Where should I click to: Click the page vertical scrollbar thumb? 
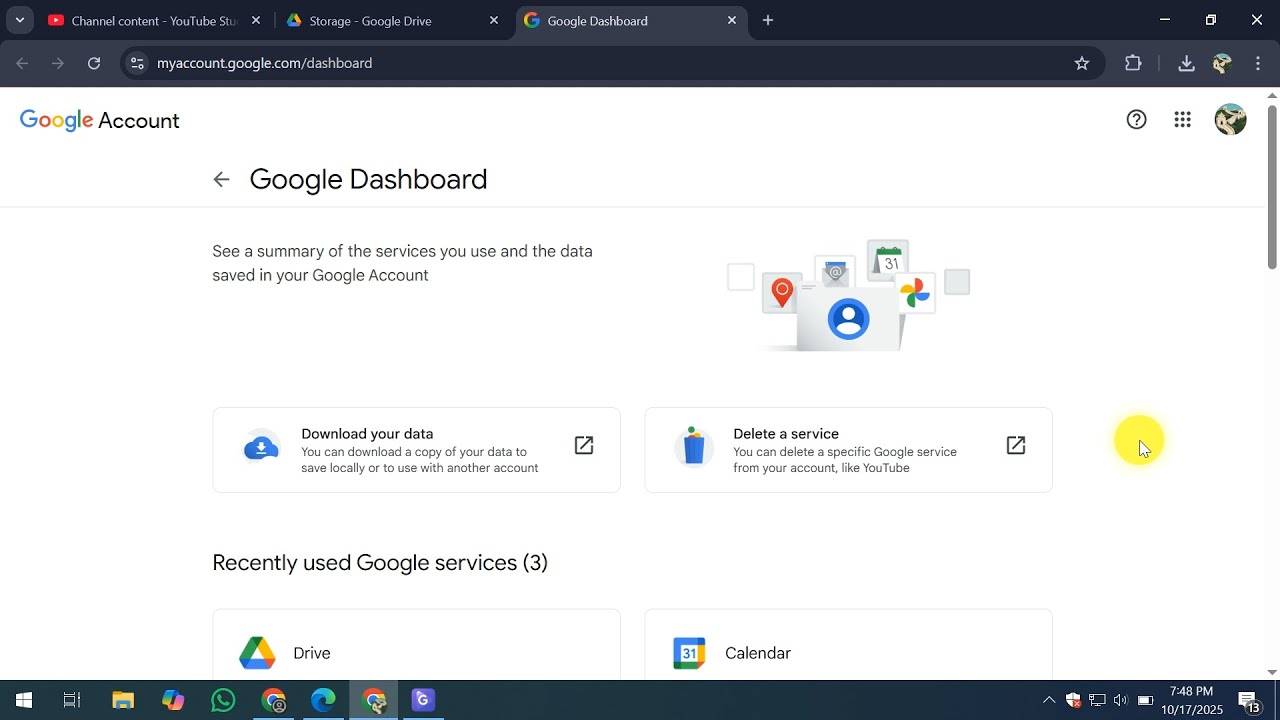click(1272, 188)
